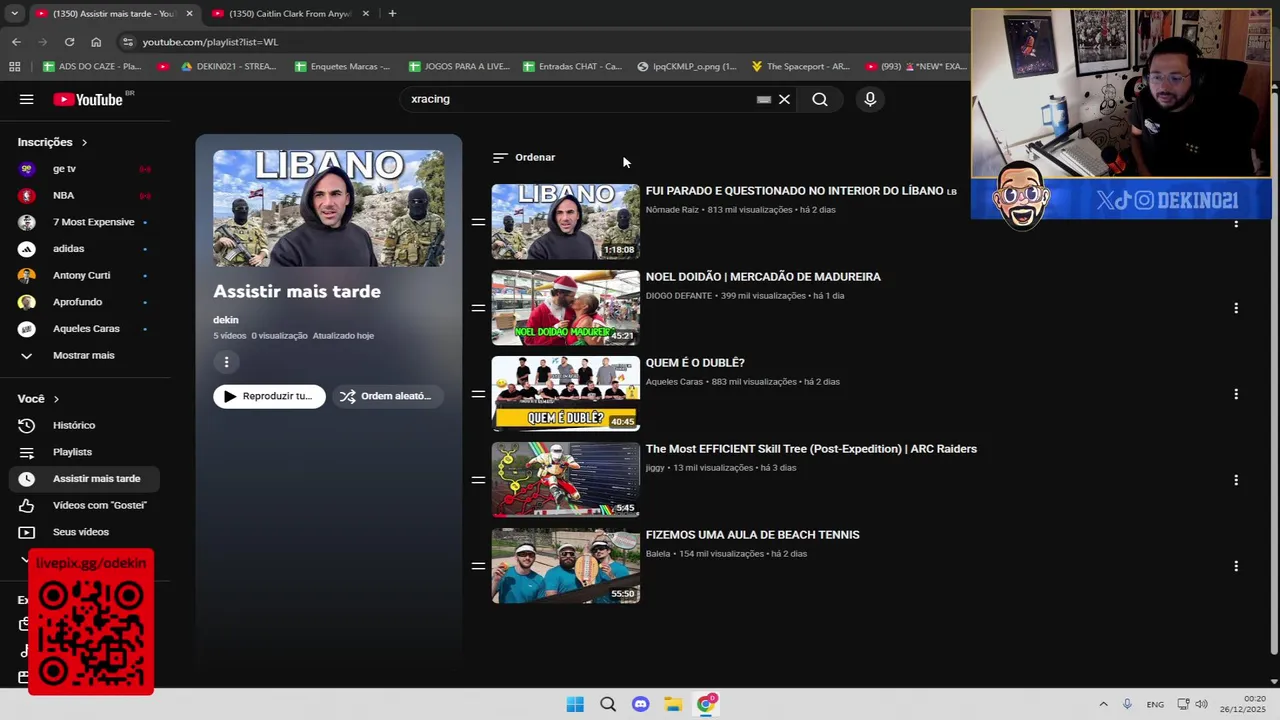Open Aprofundo subscription channel
Screen dimensions: 1280x720
tap(84, 302)
